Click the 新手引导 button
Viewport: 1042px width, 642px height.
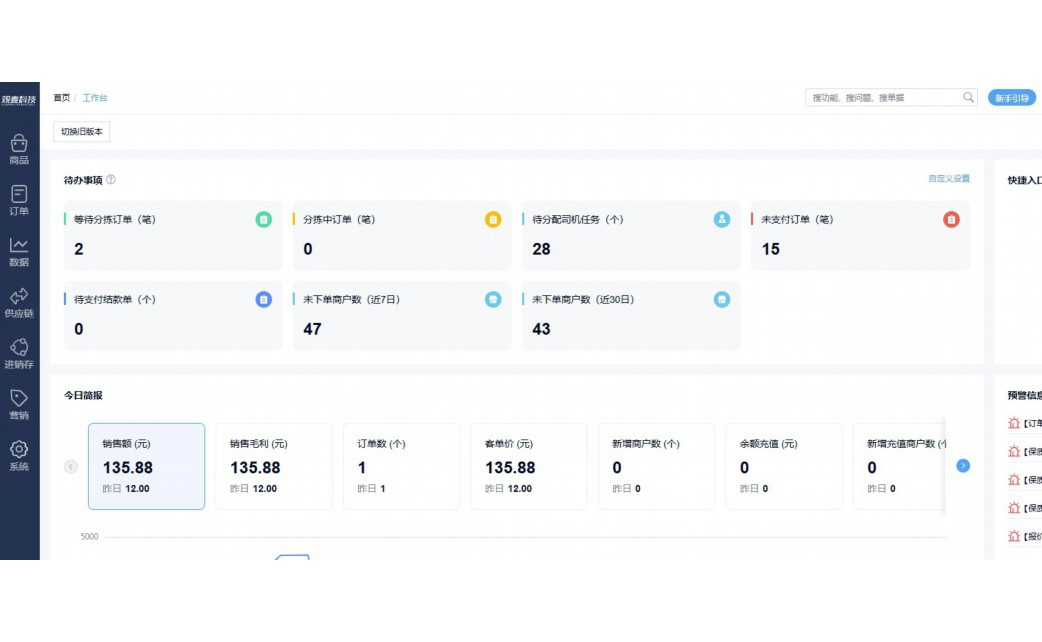click(x=1012, y=98)
